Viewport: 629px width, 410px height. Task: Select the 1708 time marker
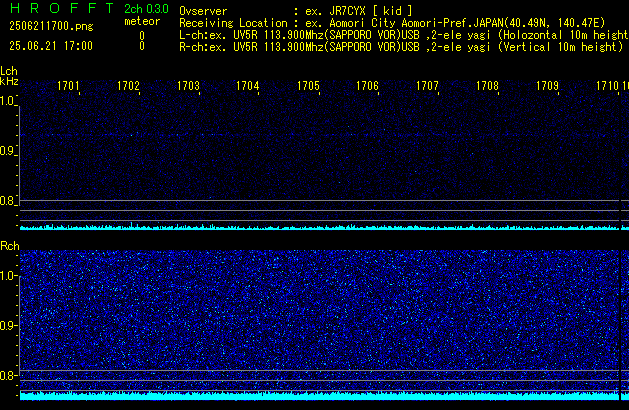coord(487,86)
